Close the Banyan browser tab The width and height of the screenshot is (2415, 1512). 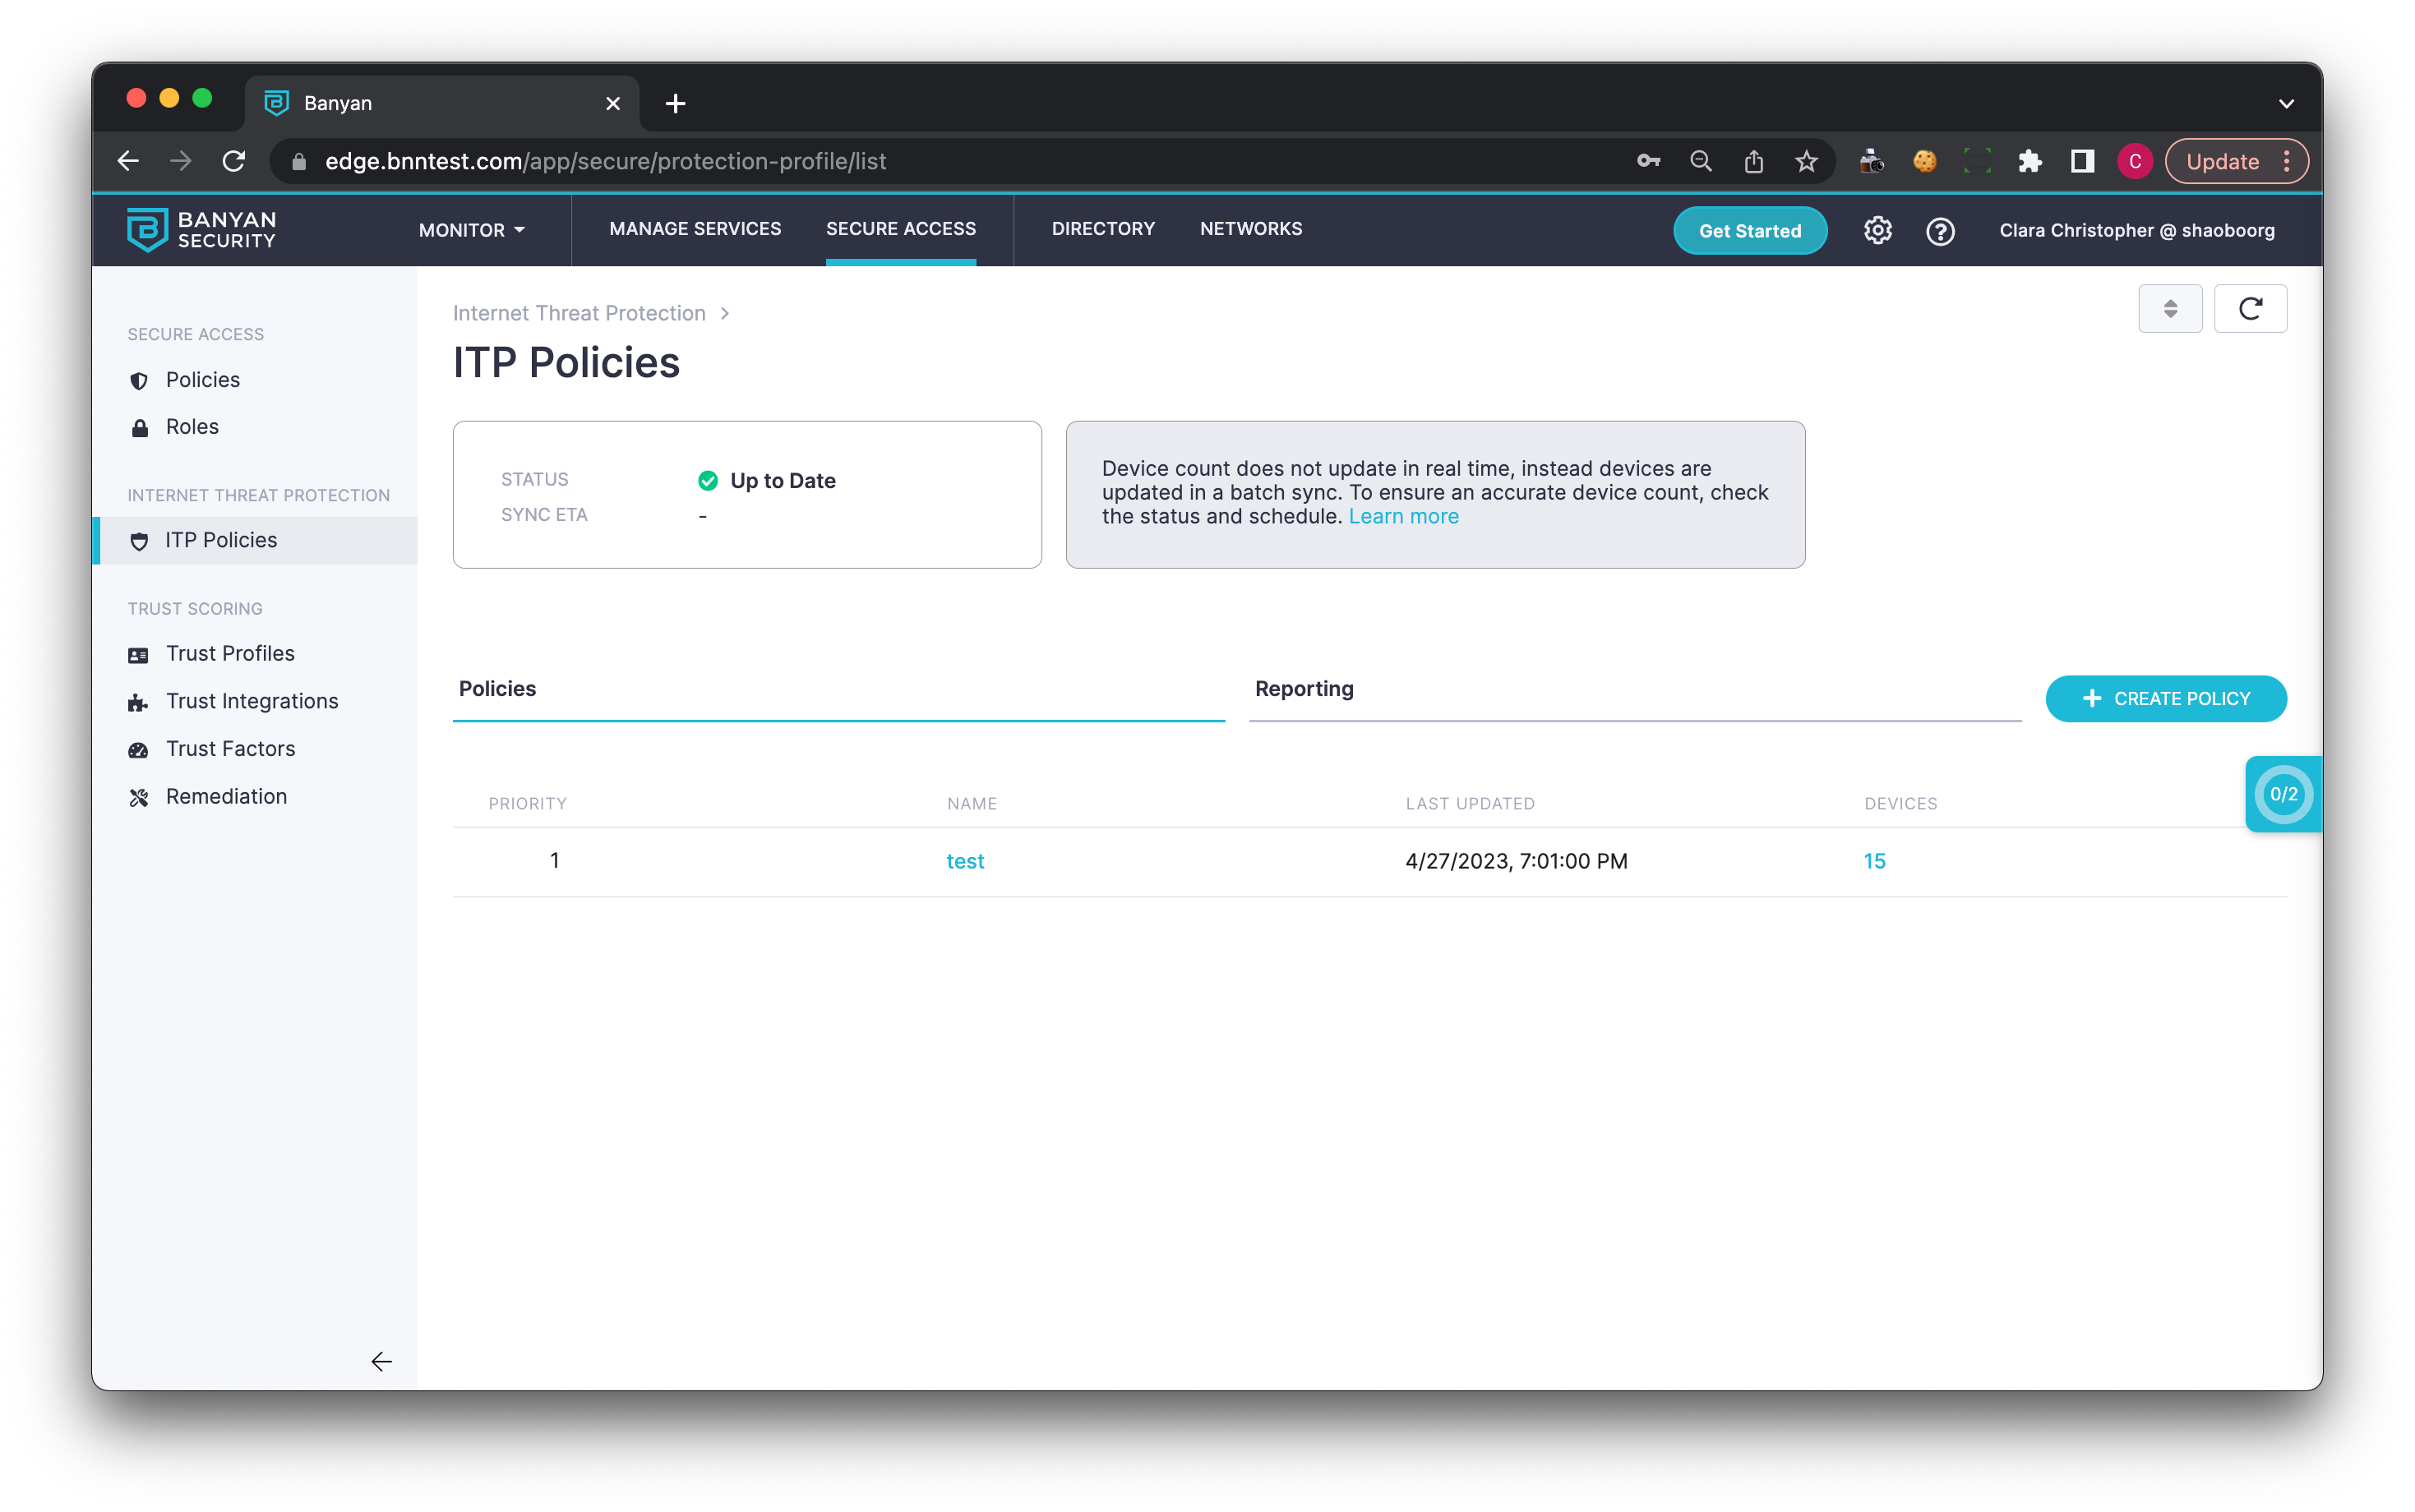(613, 103)
